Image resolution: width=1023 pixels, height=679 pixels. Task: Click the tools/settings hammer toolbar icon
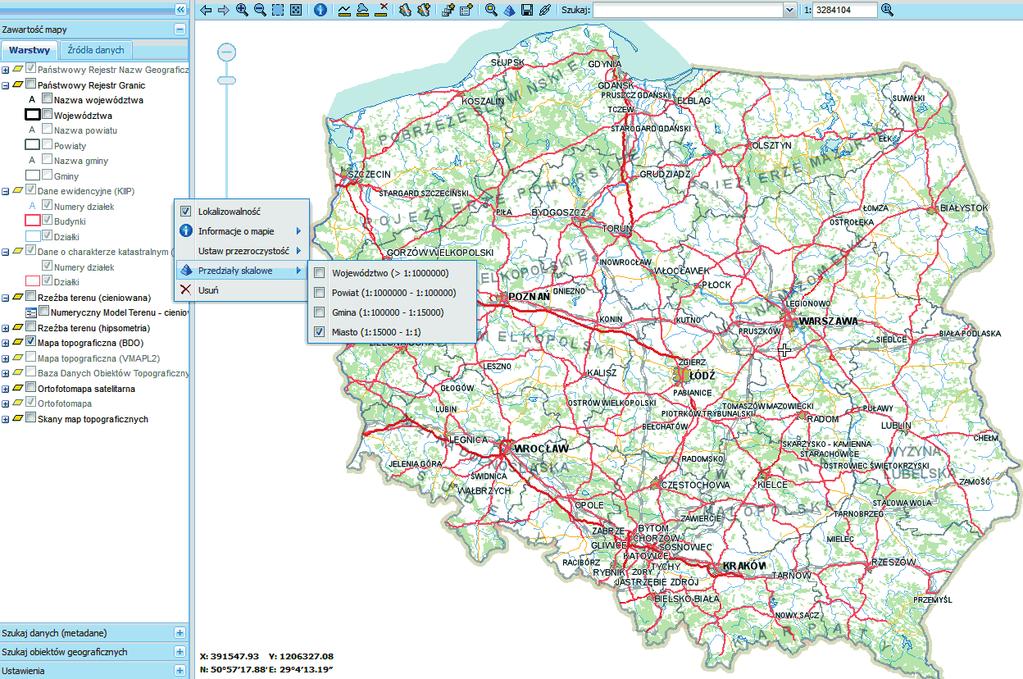448,10
